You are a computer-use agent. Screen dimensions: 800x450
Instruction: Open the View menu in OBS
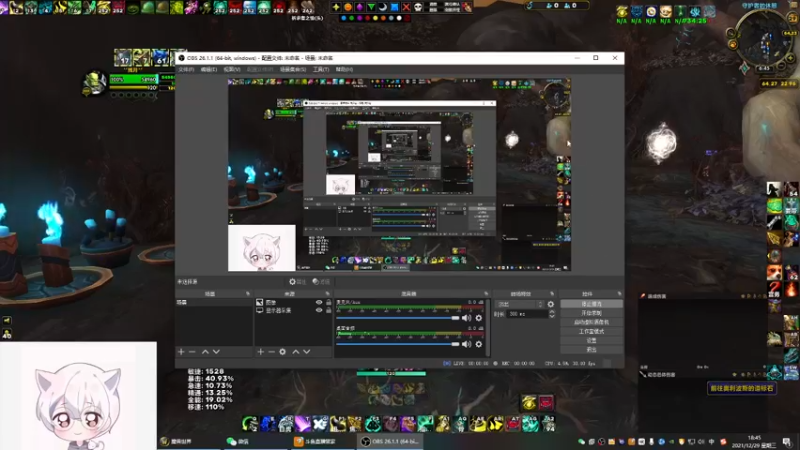point(232,69)
